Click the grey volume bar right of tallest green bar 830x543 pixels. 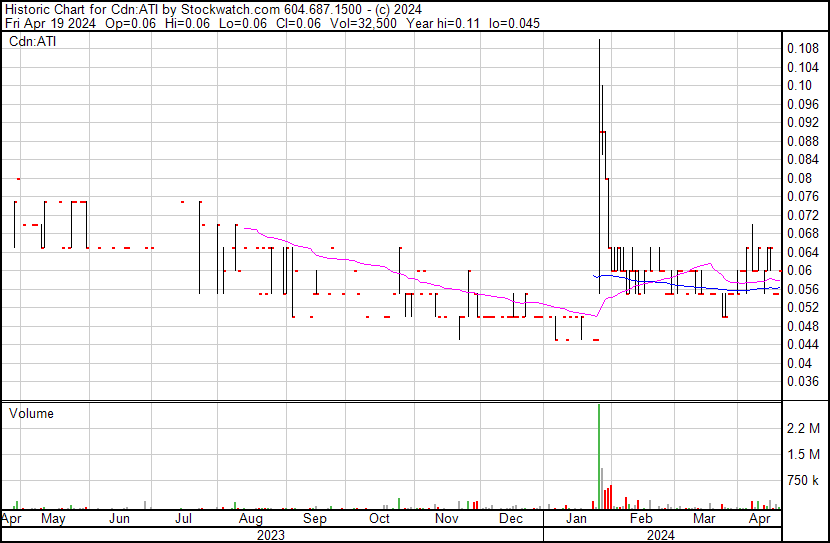[602, 488]
